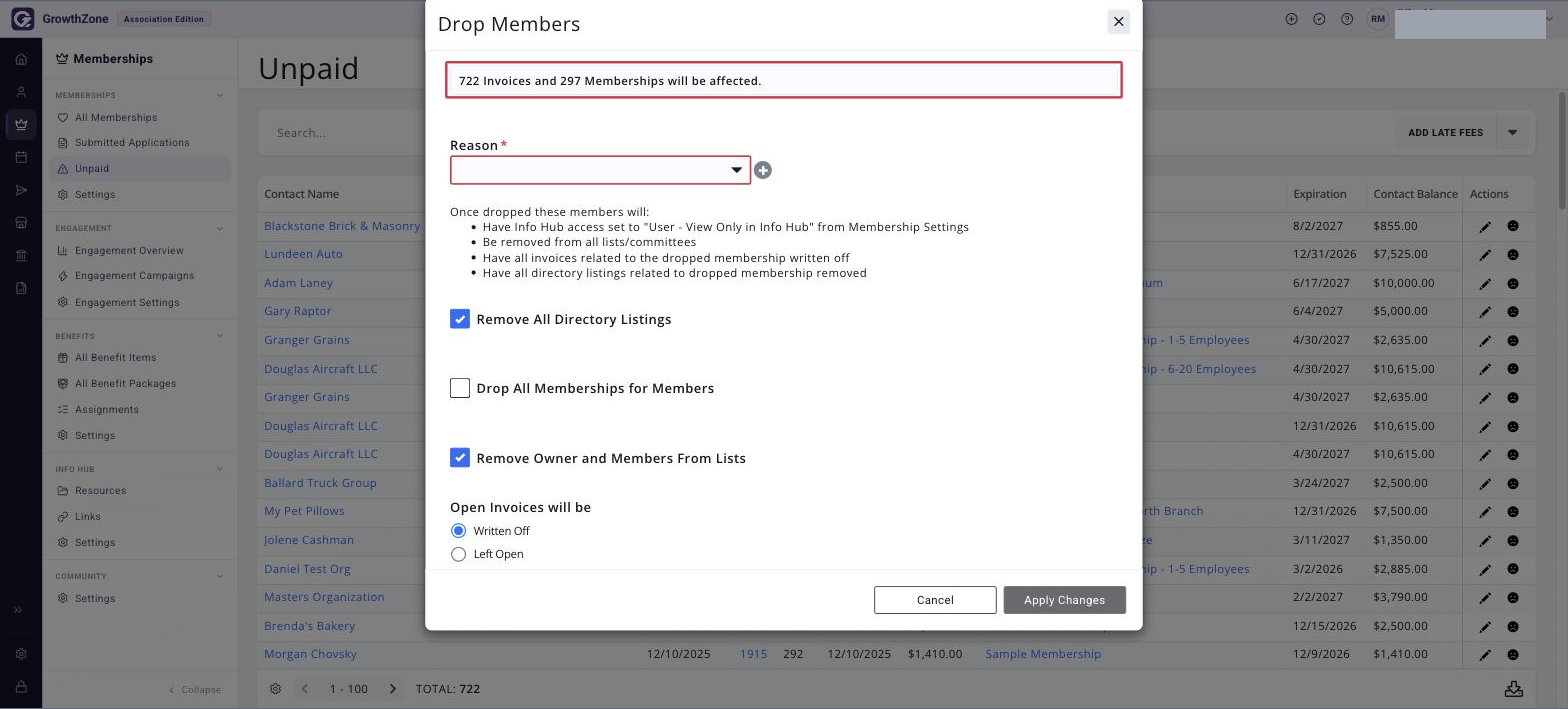This screenshot has height=709, width=1568.
Task: Click the table settings gear icon
Action: pyautogui.click(x=276, y=689)
